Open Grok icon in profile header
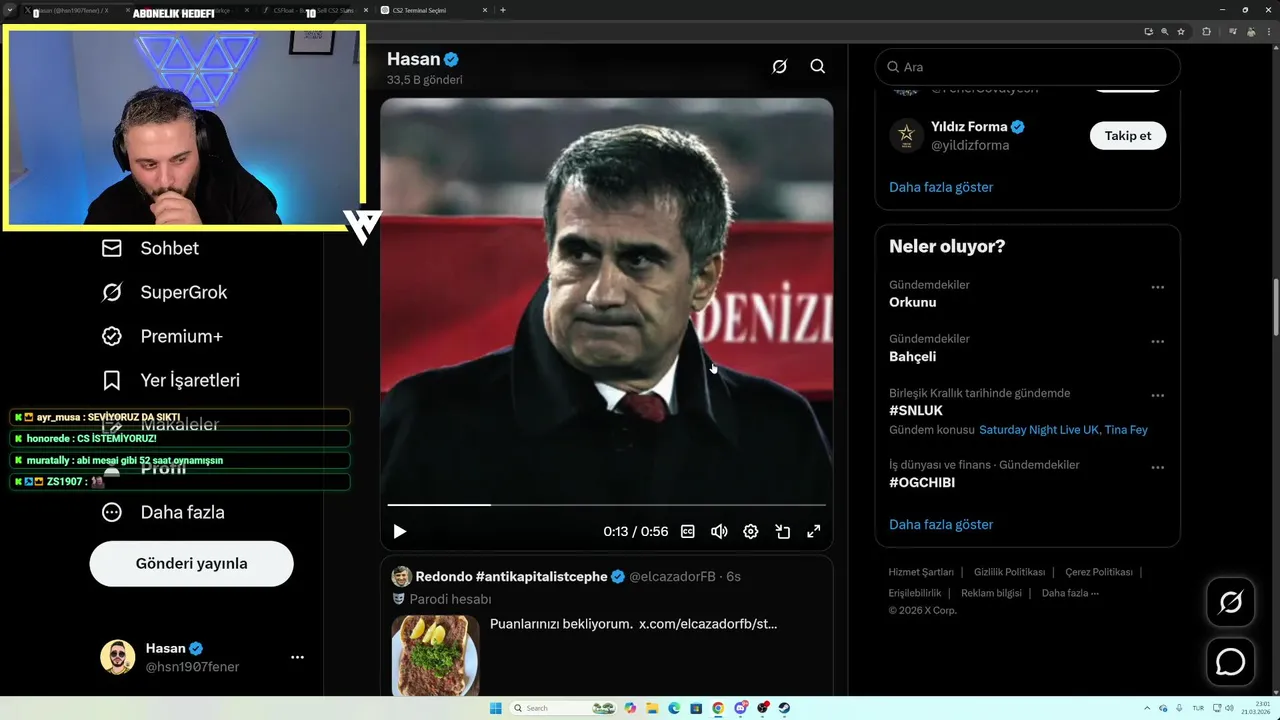Image resolution: width=1280 pixels, height=720 pixels. [779, 67]
